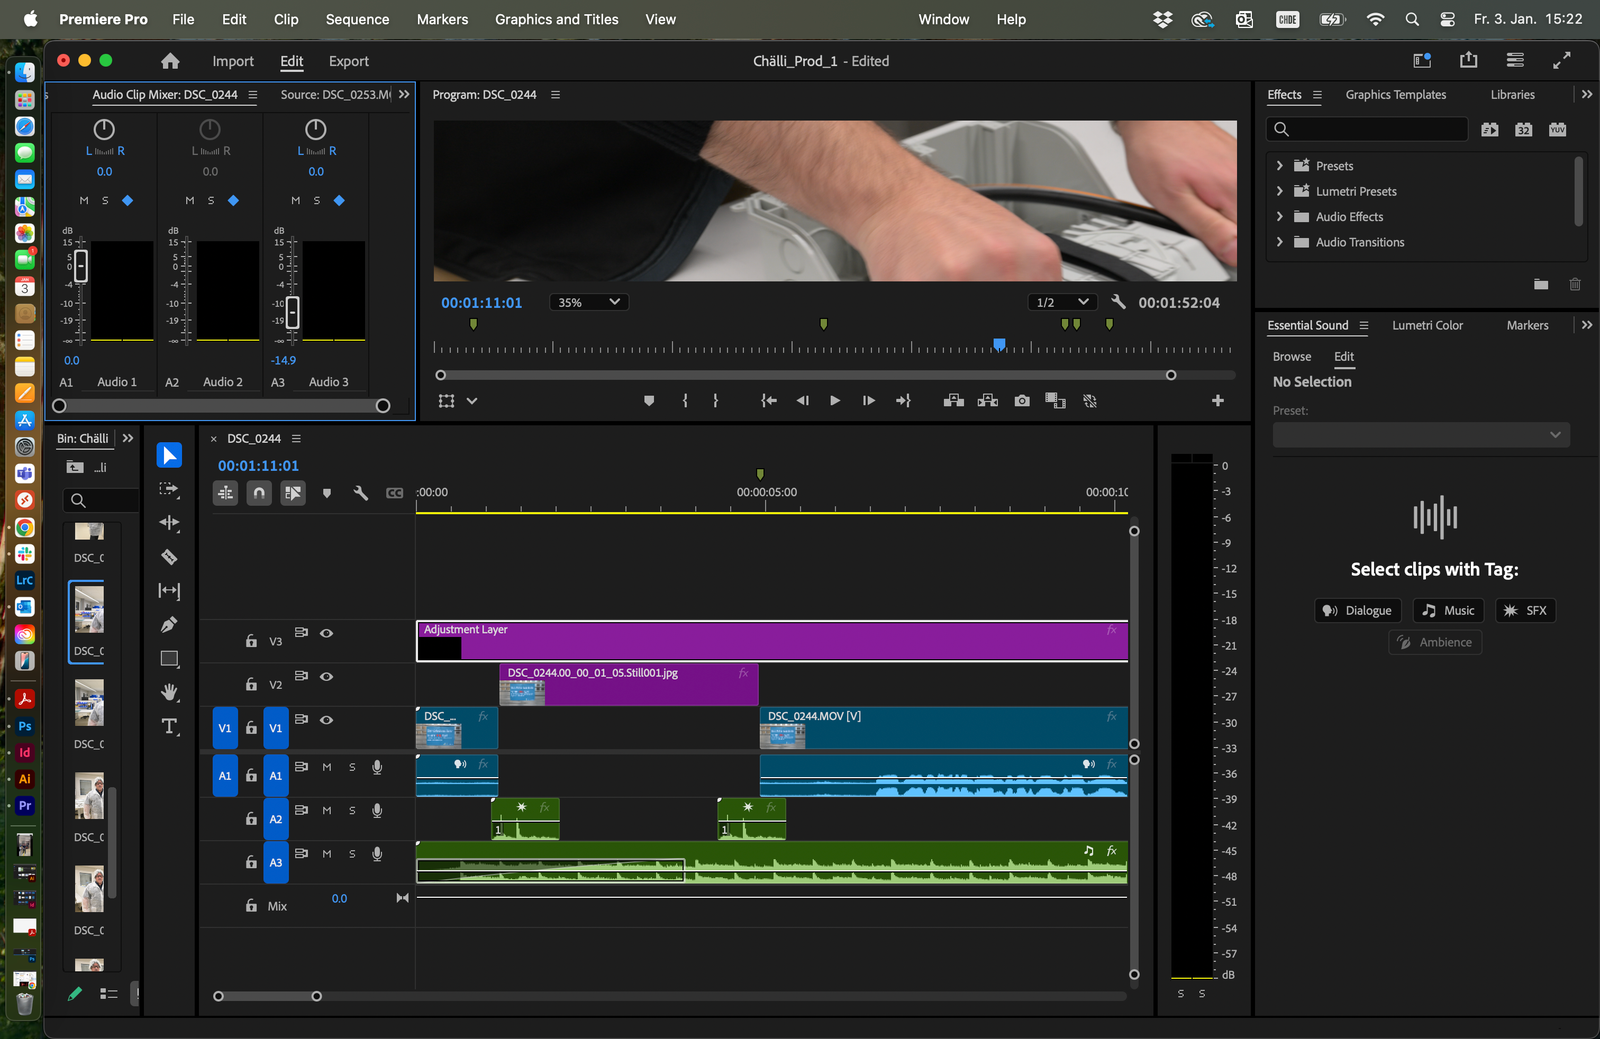The width and height of the screenshot is (1600, 1039).
Task: Open Program monitor settings wrench
Action: click(1118, 302)
